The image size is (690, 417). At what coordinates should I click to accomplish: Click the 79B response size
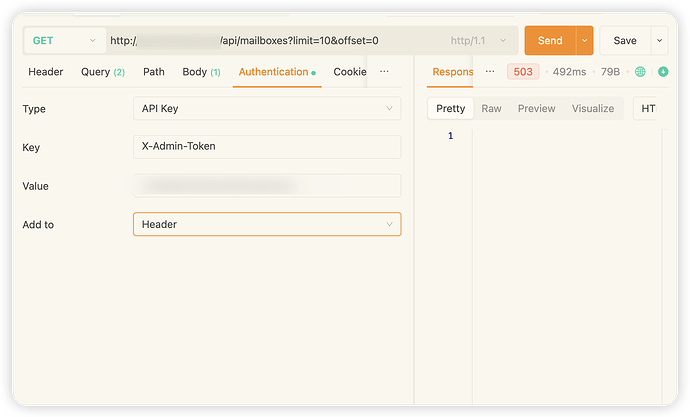[x=610, y=72]
